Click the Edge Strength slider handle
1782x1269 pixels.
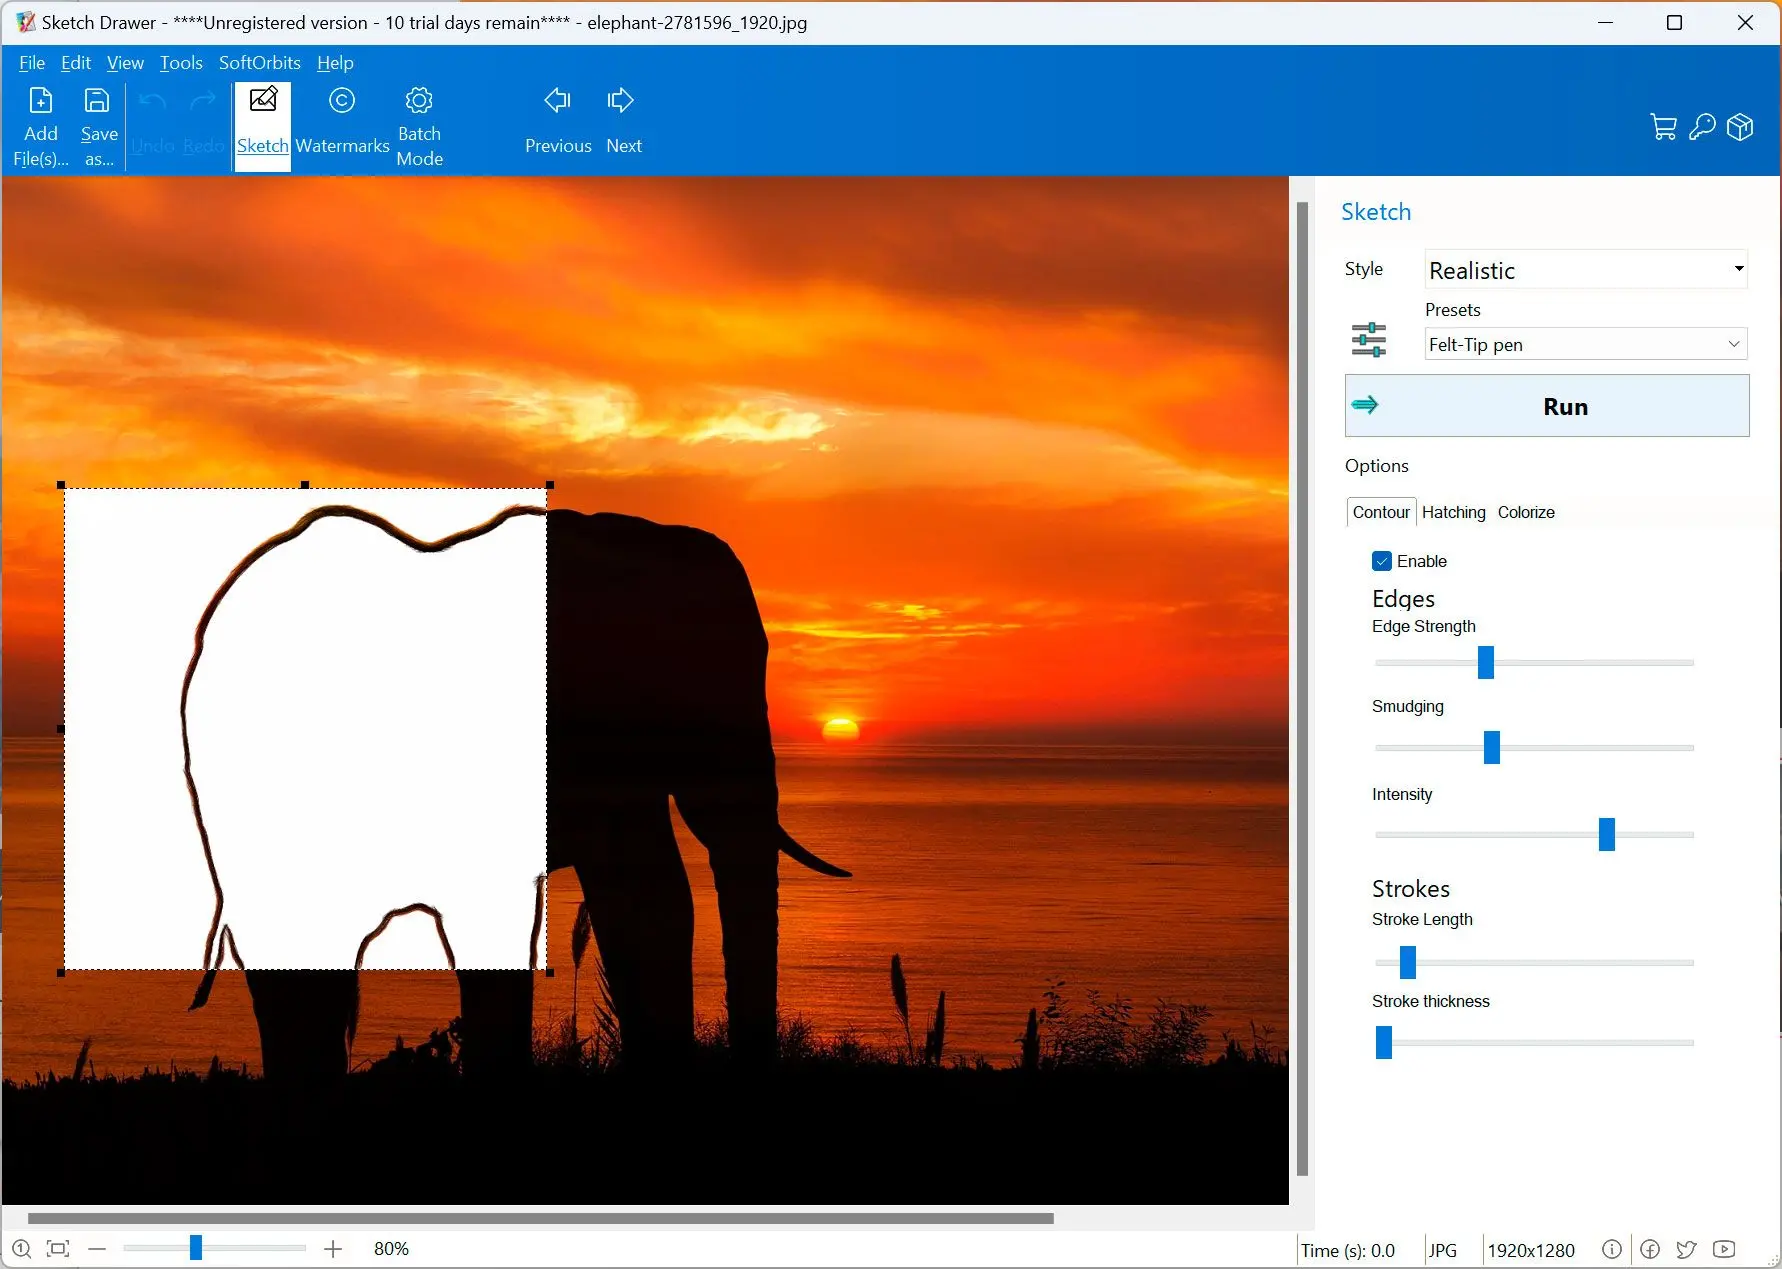pyautogui.click(x=1486, y=662)
